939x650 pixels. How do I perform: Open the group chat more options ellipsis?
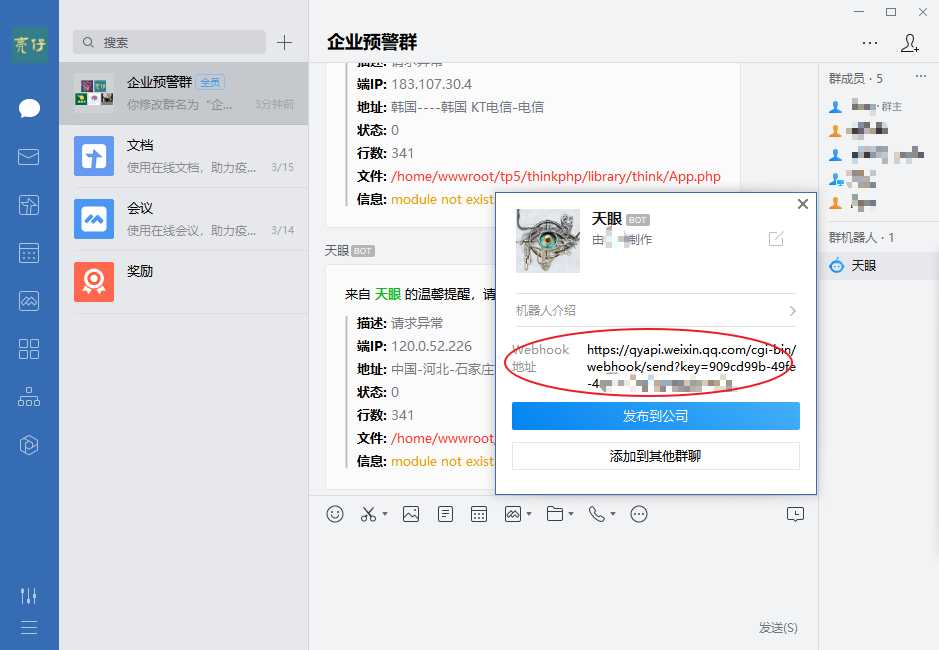point(871,42)
